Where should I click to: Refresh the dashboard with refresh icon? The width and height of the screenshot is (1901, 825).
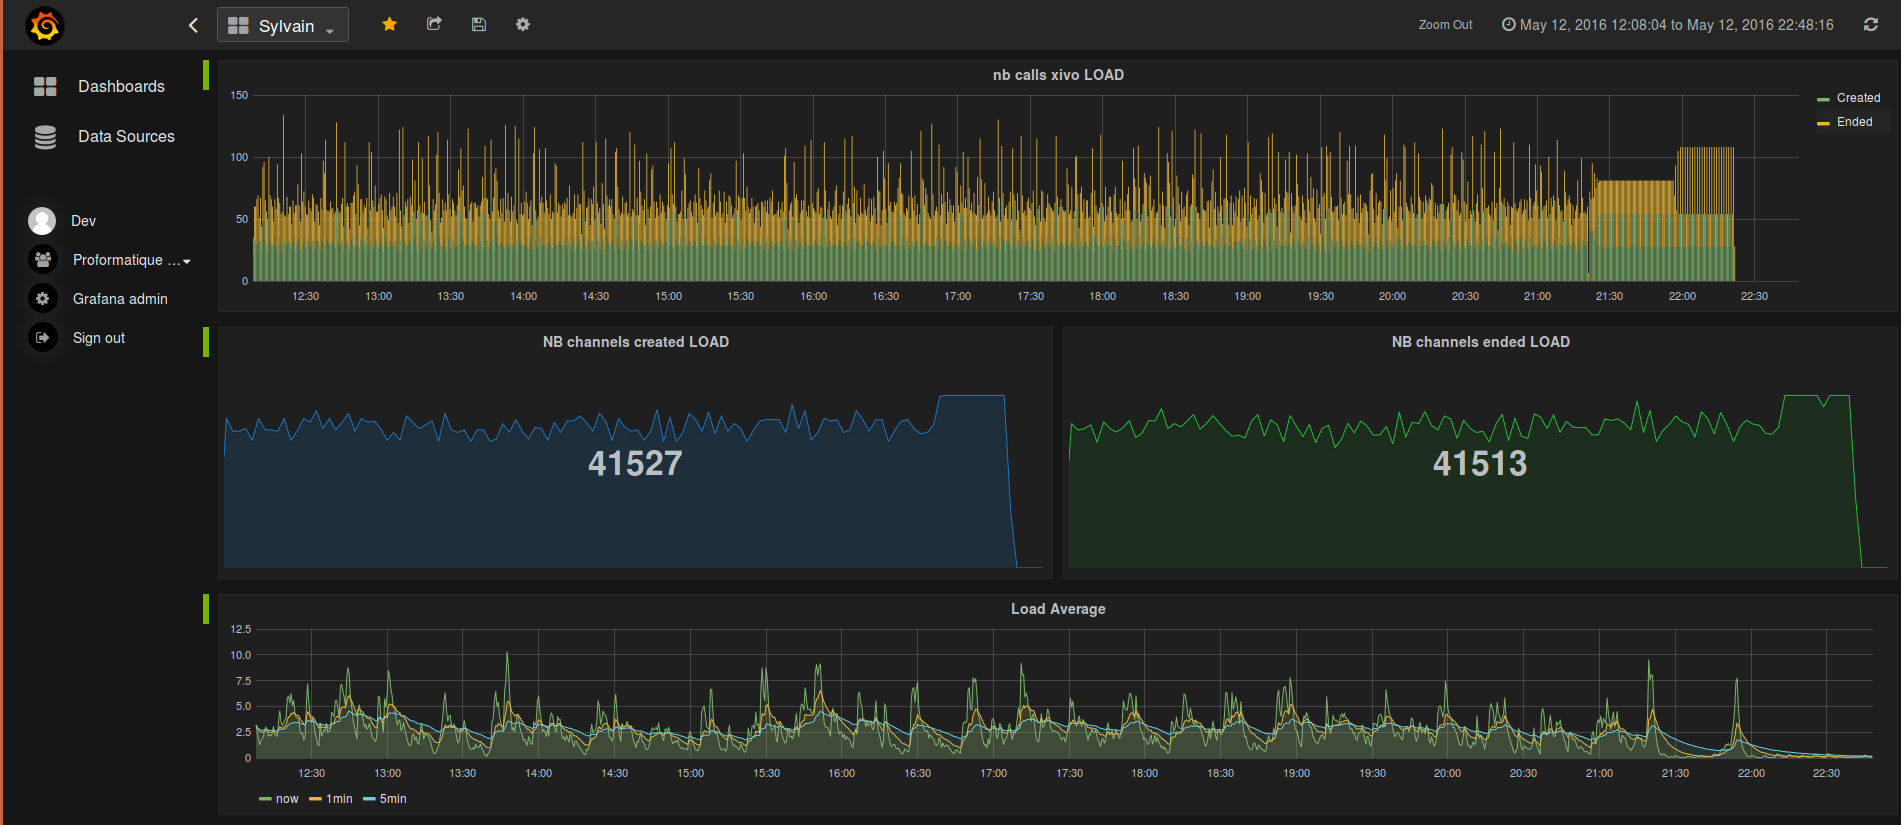click(1871, 25)
